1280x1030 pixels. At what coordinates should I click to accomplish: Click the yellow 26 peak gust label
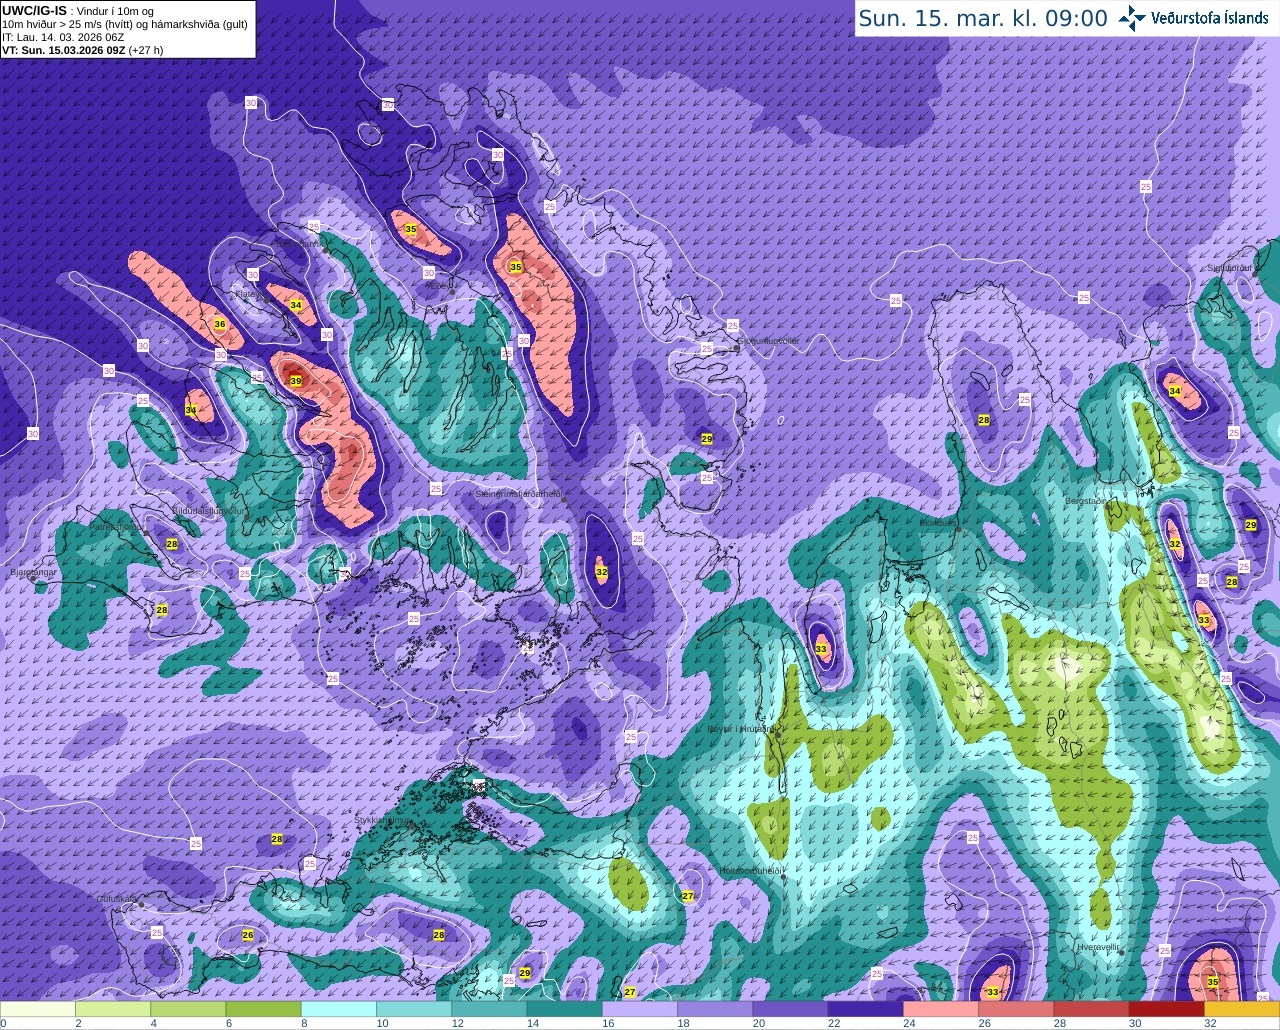click(x=248, y=935)
